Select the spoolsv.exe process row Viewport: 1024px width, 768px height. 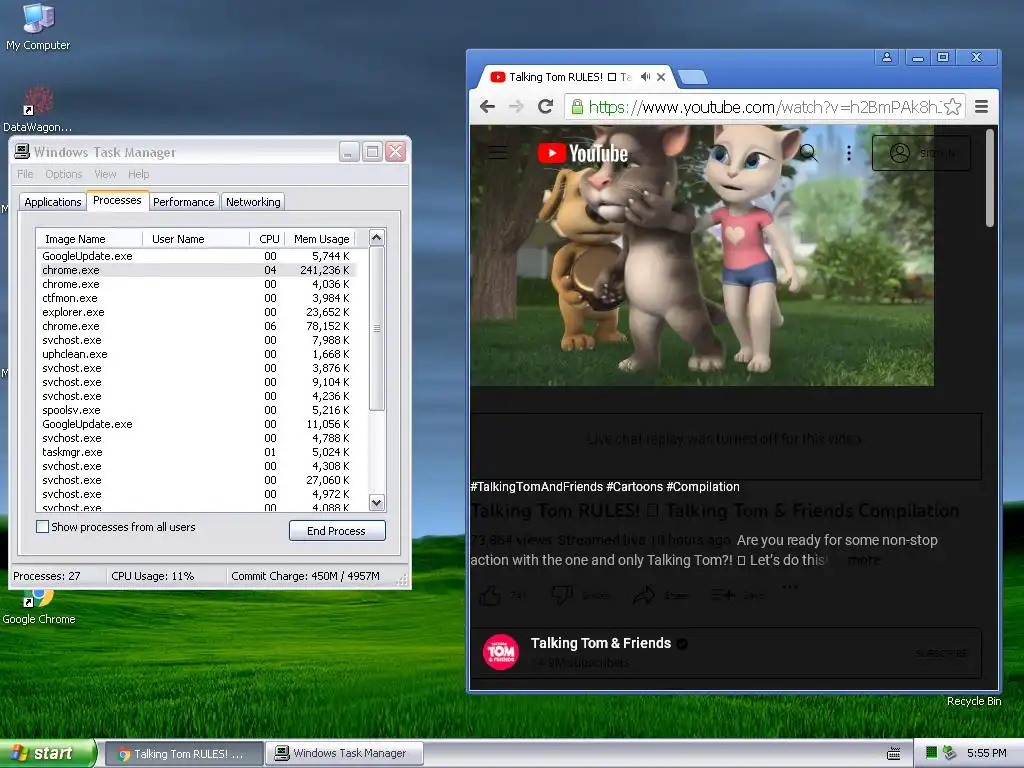(197, 410)
